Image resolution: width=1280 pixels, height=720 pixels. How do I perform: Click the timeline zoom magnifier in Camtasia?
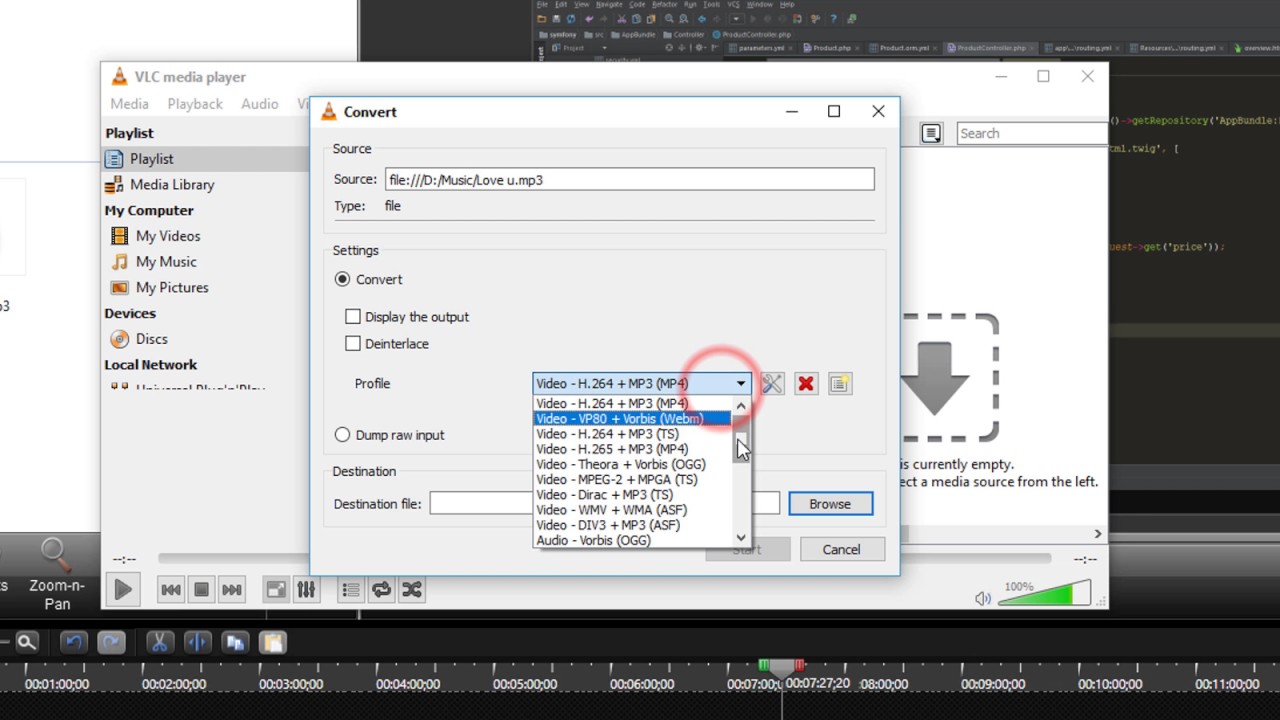coord(27,643)
